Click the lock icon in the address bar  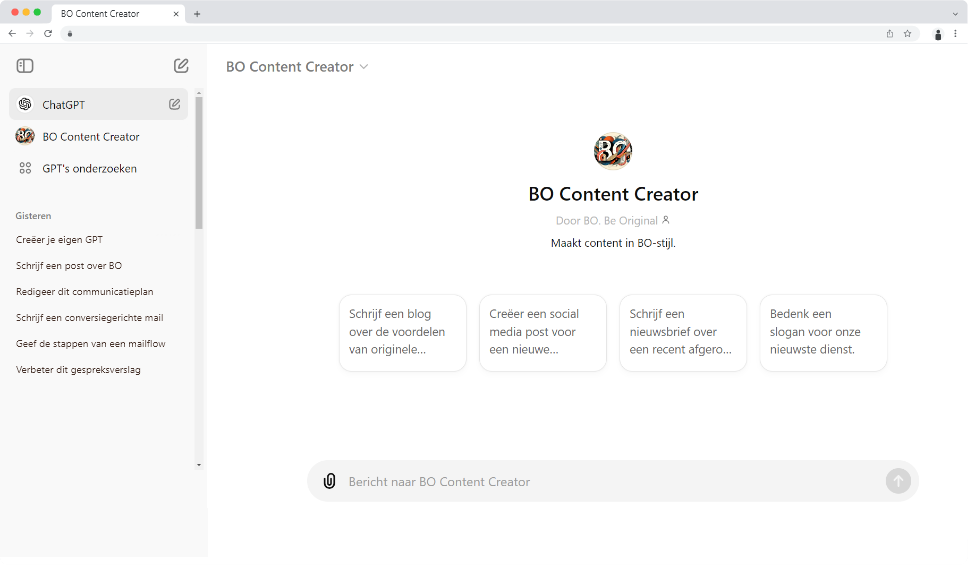point(70,34)
